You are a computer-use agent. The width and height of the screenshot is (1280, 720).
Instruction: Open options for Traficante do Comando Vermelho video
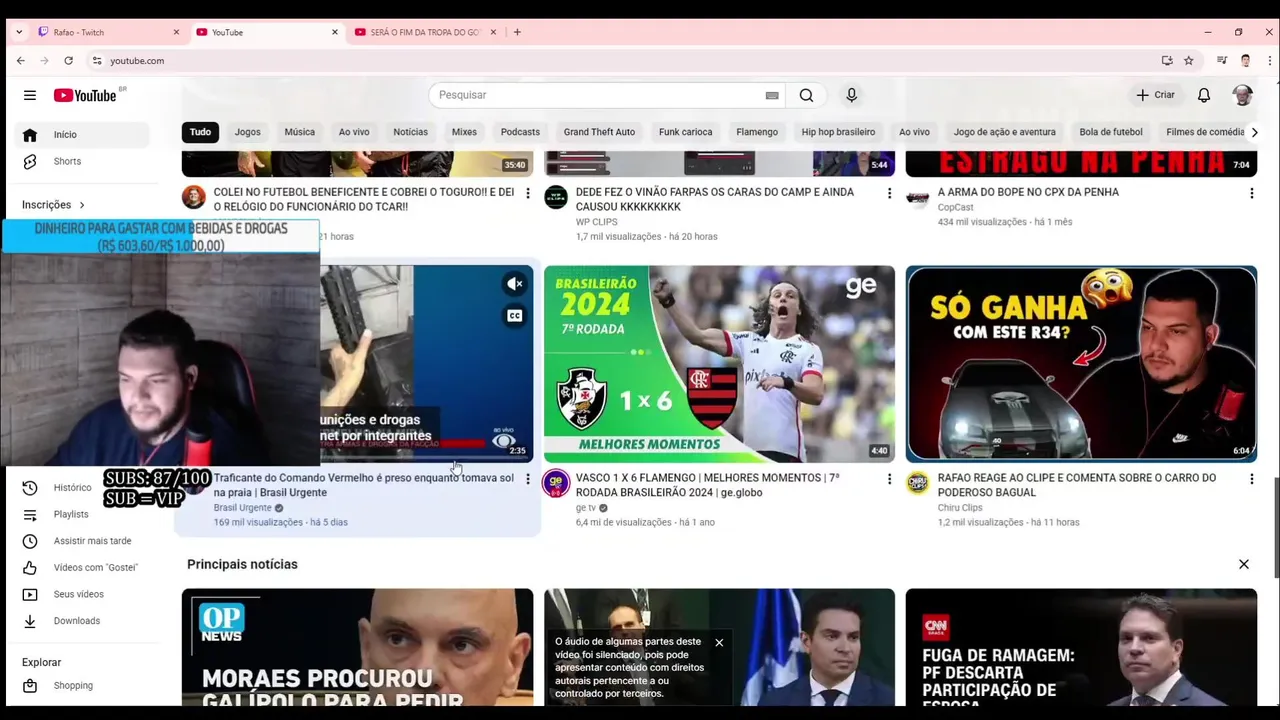528,479
